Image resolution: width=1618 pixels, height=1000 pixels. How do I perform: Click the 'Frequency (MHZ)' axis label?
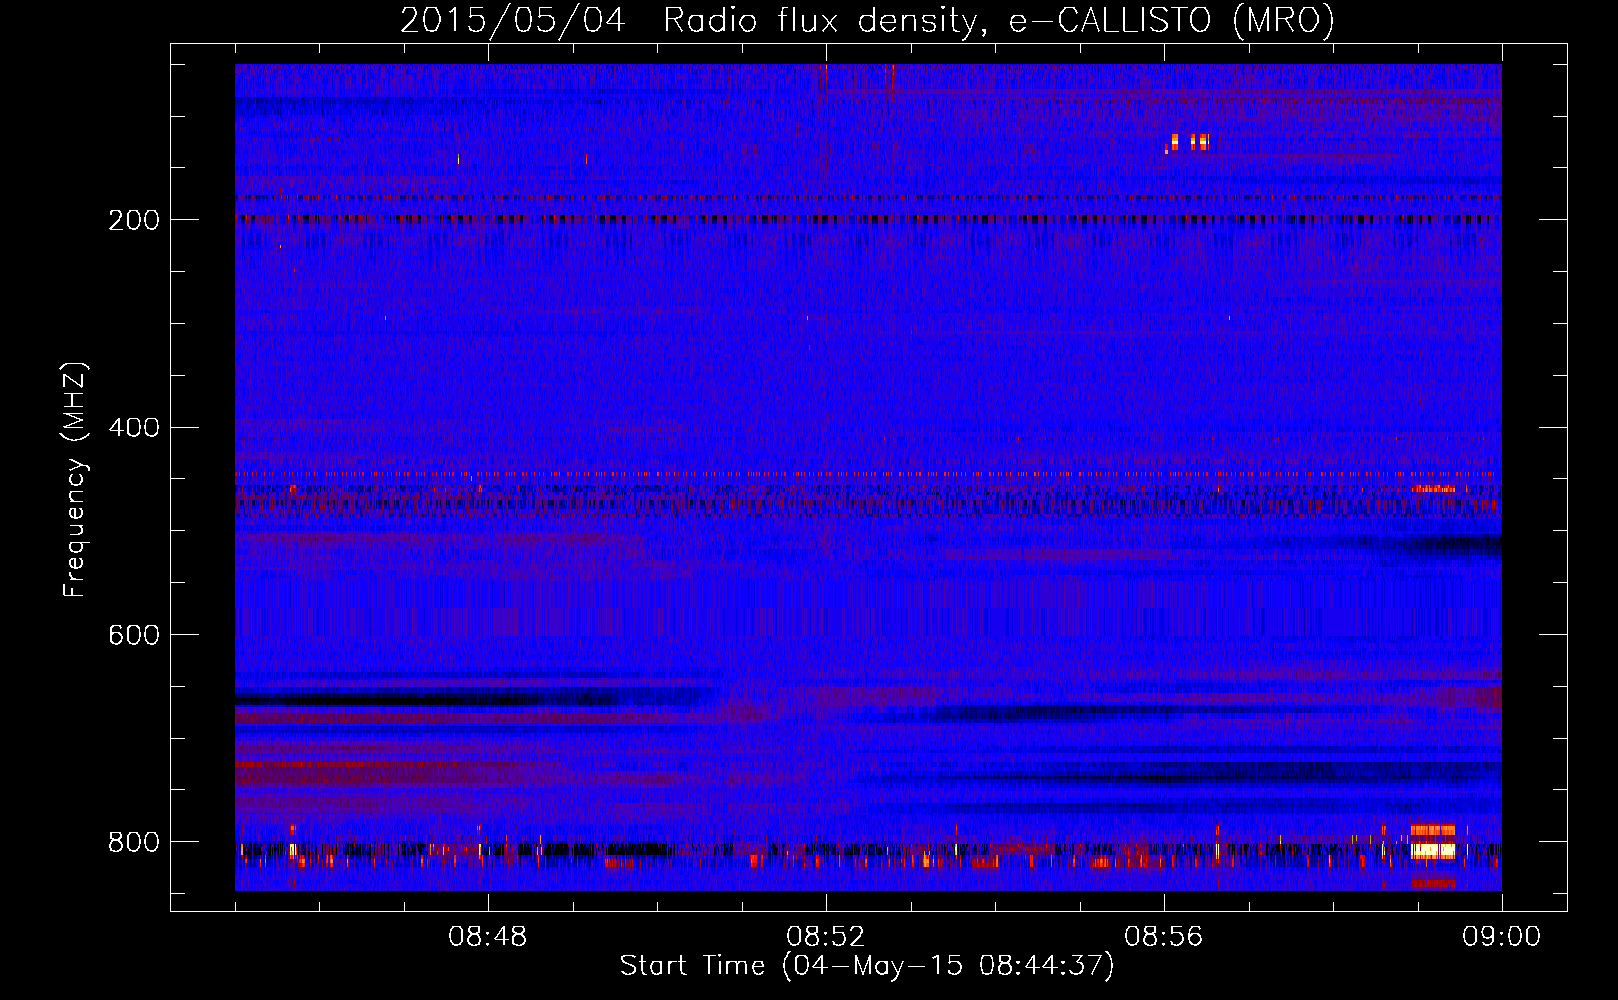pos(74,480)
